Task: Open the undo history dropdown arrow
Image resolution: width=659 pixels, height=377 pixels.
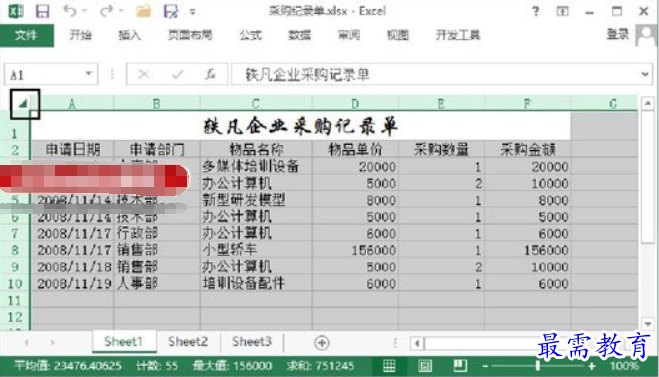Action: [x=84, y=11]
